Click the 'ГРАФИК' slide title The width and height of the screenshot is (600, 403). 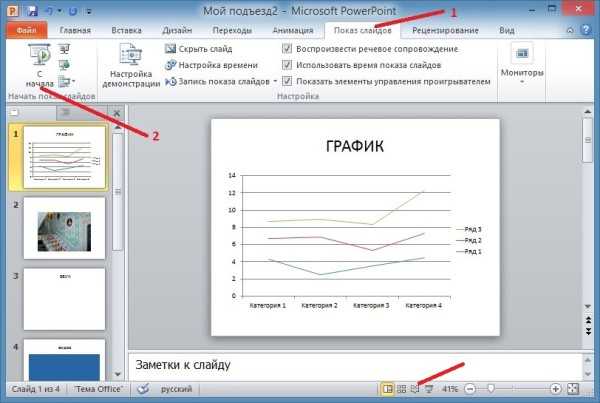click(355, 146)
